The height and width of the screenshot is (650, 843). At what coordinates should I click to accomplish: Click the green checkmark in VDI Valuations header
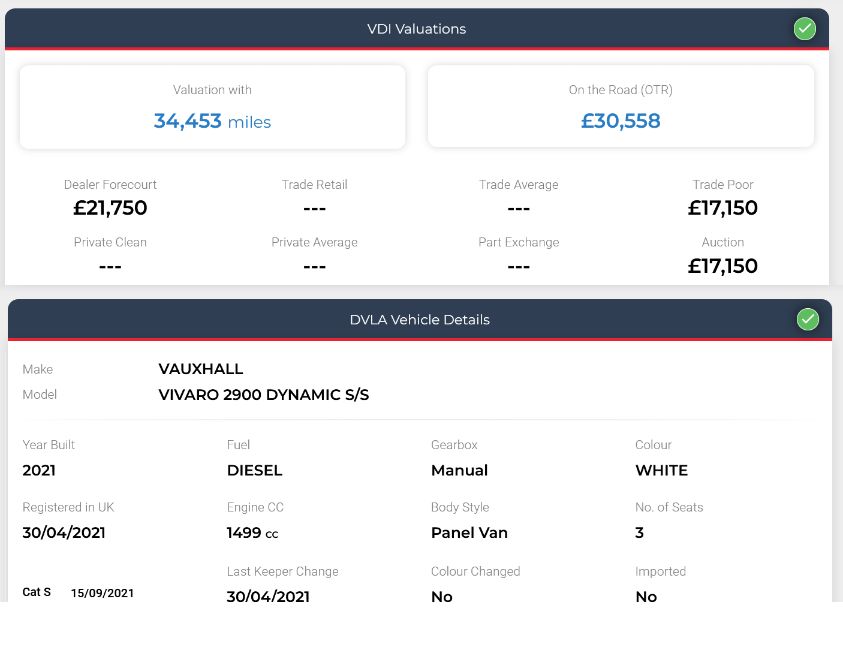[x=804, y=28]
